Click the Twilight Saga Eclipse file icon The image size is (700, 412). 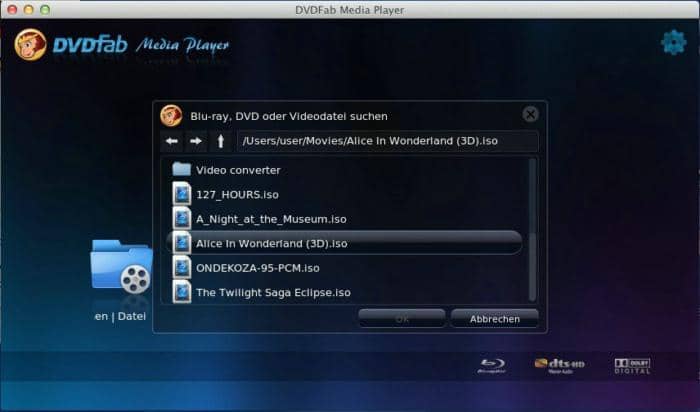tap(182, 292)
